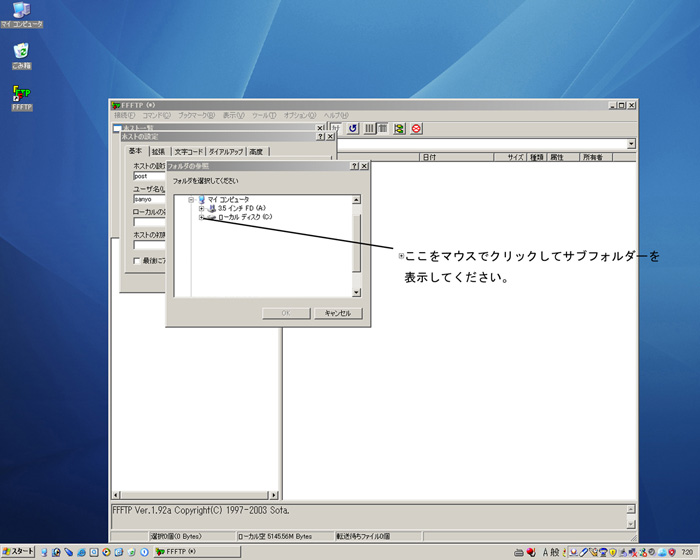This screenshot has width=700, height=560.
Task: Click the OK button in folder dialog
Action: (x=286, y=313)
